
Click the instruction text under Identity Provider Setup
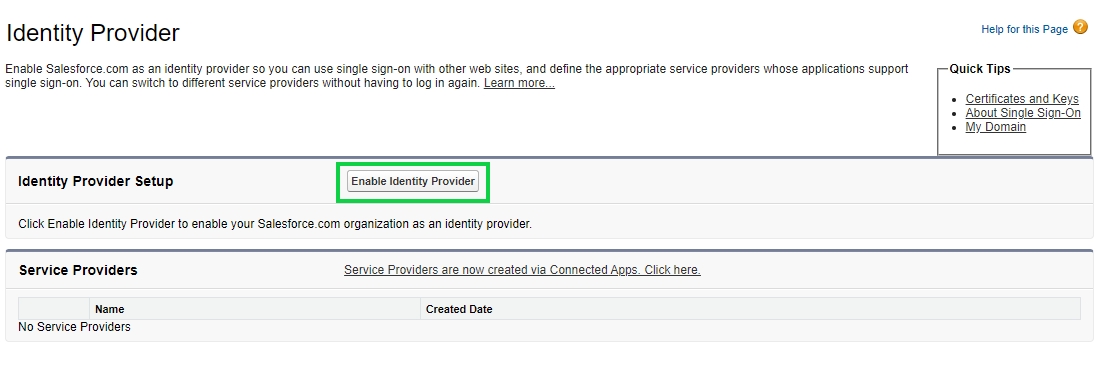pyautogui.click(x=275, y=224)
